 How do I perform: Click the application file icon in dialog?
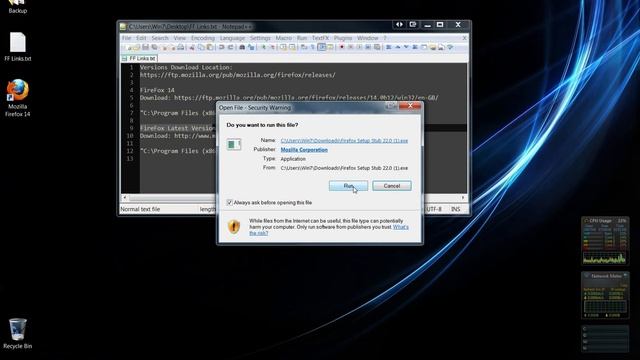(234, 144)
